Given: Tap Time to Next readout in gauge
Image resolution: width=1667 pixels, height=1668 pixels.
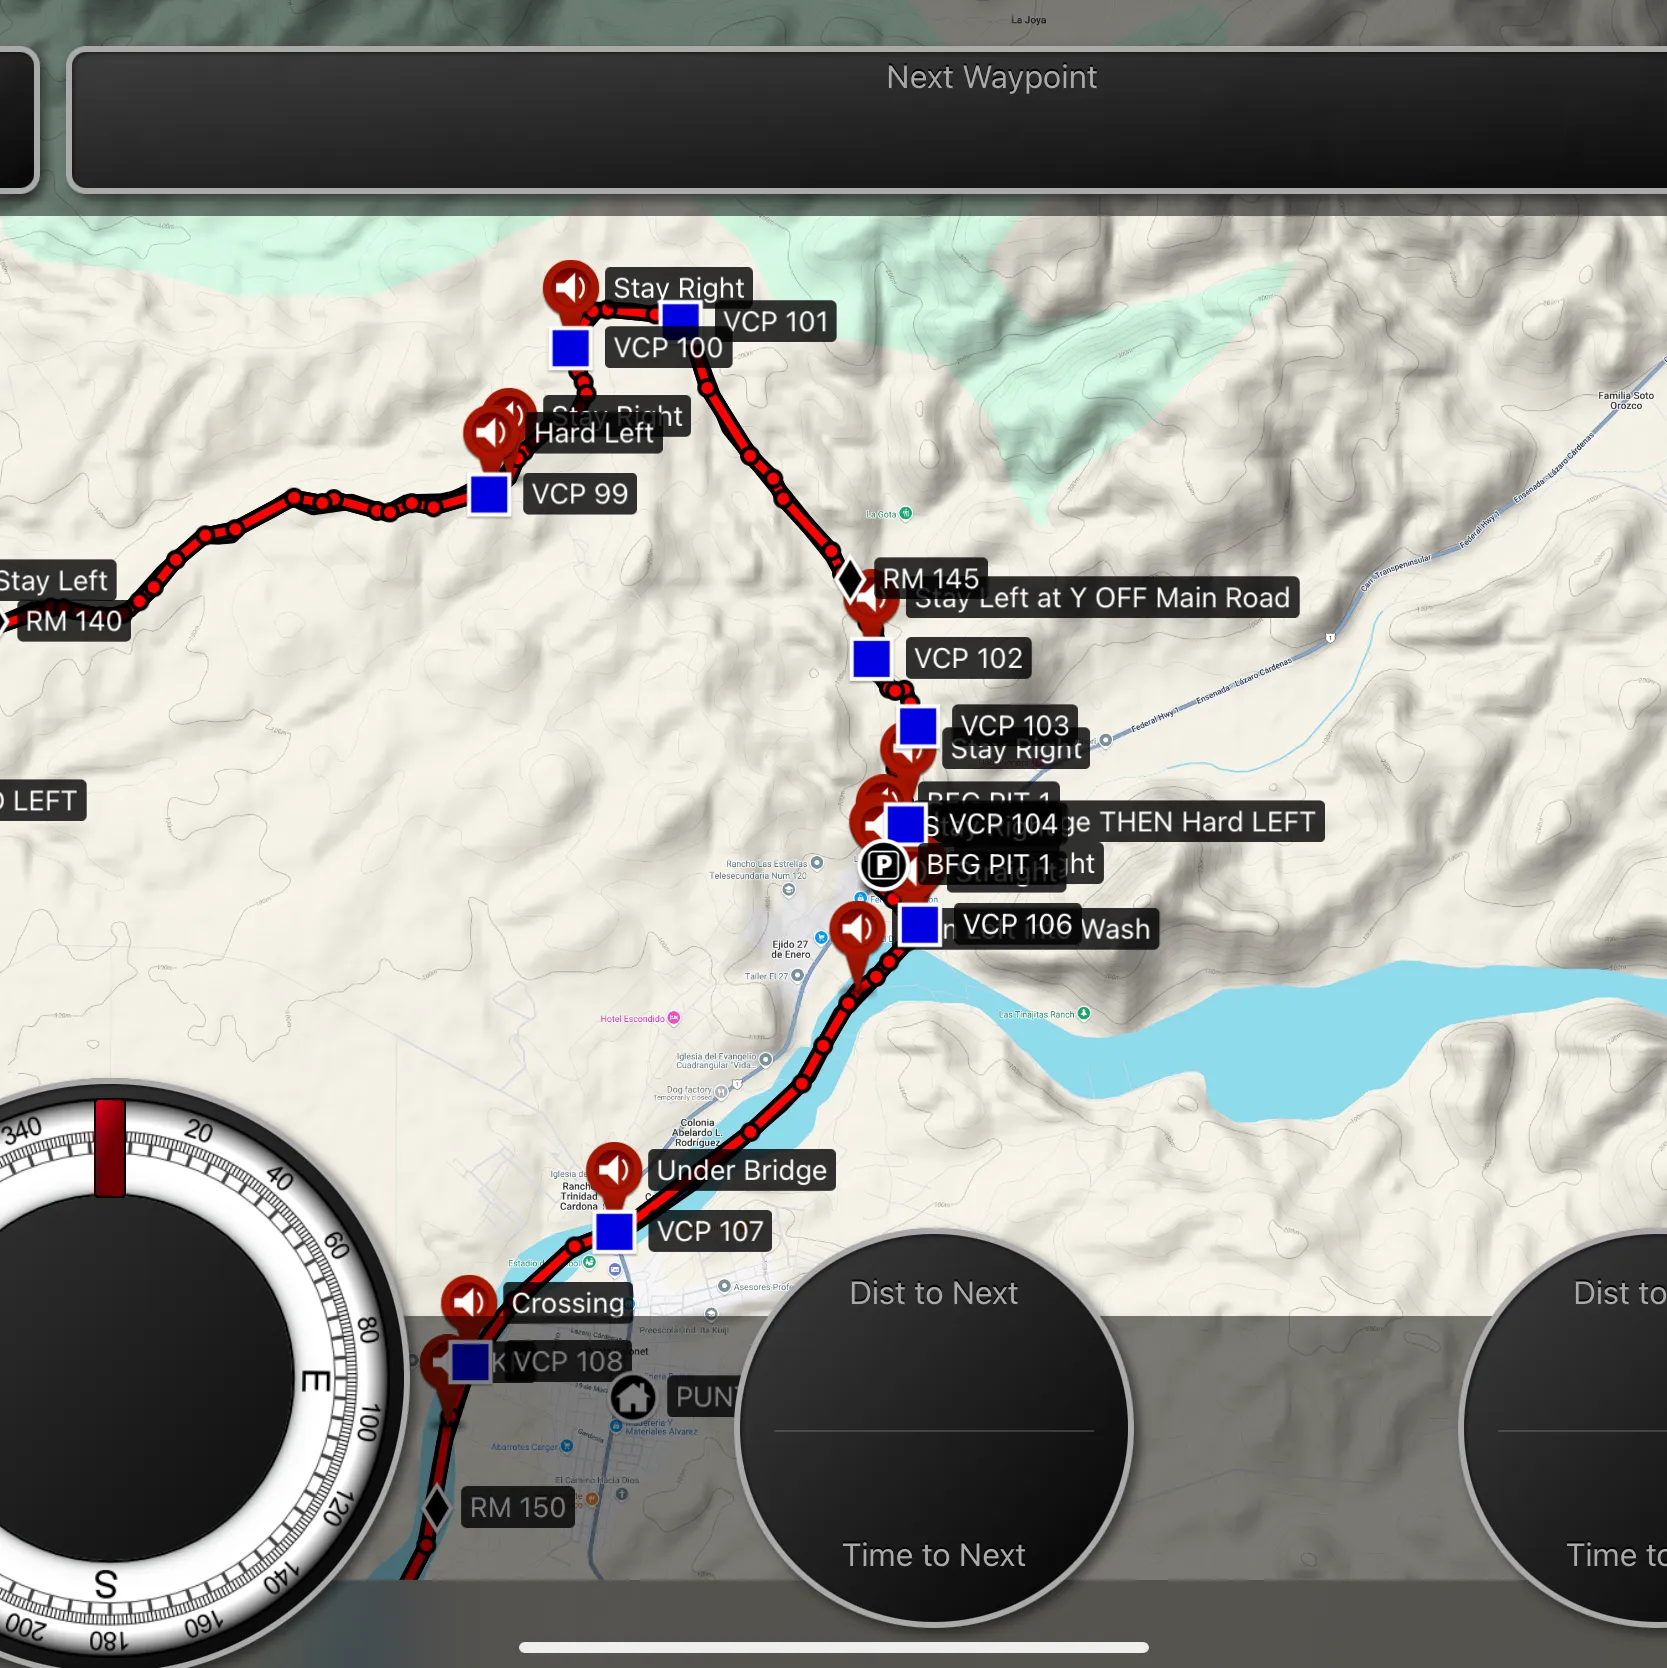Looking at the screenshot, I should coord(934,1555).
